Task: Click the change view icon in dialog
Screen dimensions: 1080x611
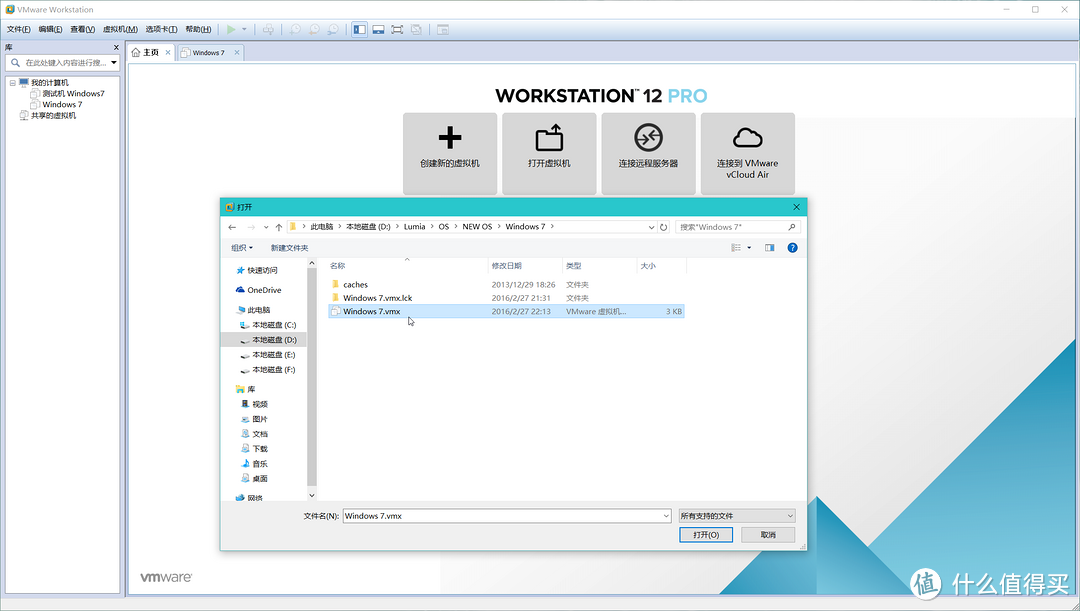Action: (736, 247)
